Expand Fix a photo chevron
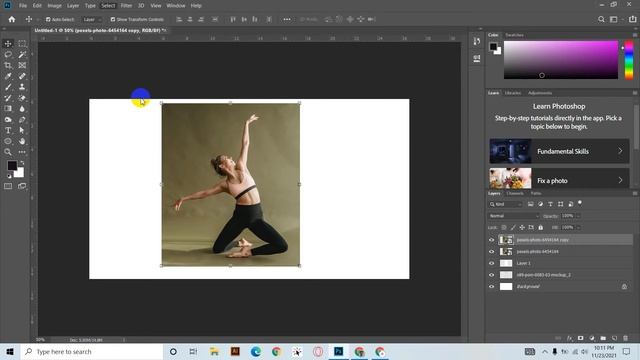The height and width of the screenshot is (360, 640). pos(620,180)
